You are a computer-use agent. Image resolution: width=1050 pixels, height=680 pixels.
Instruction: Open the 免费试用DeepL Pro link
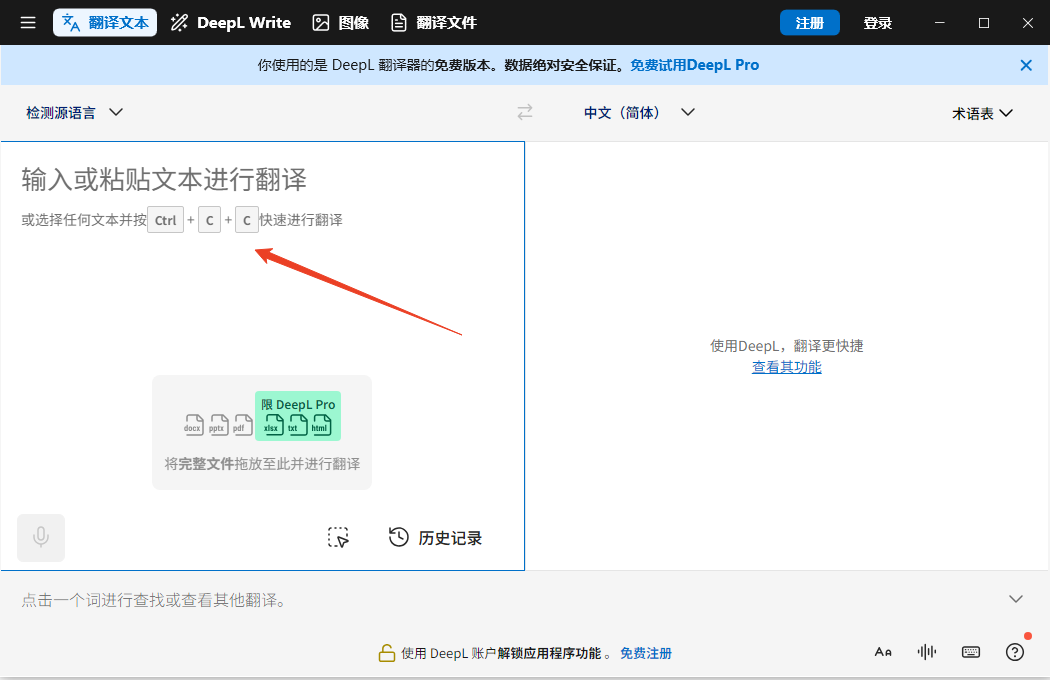[694, 65]
